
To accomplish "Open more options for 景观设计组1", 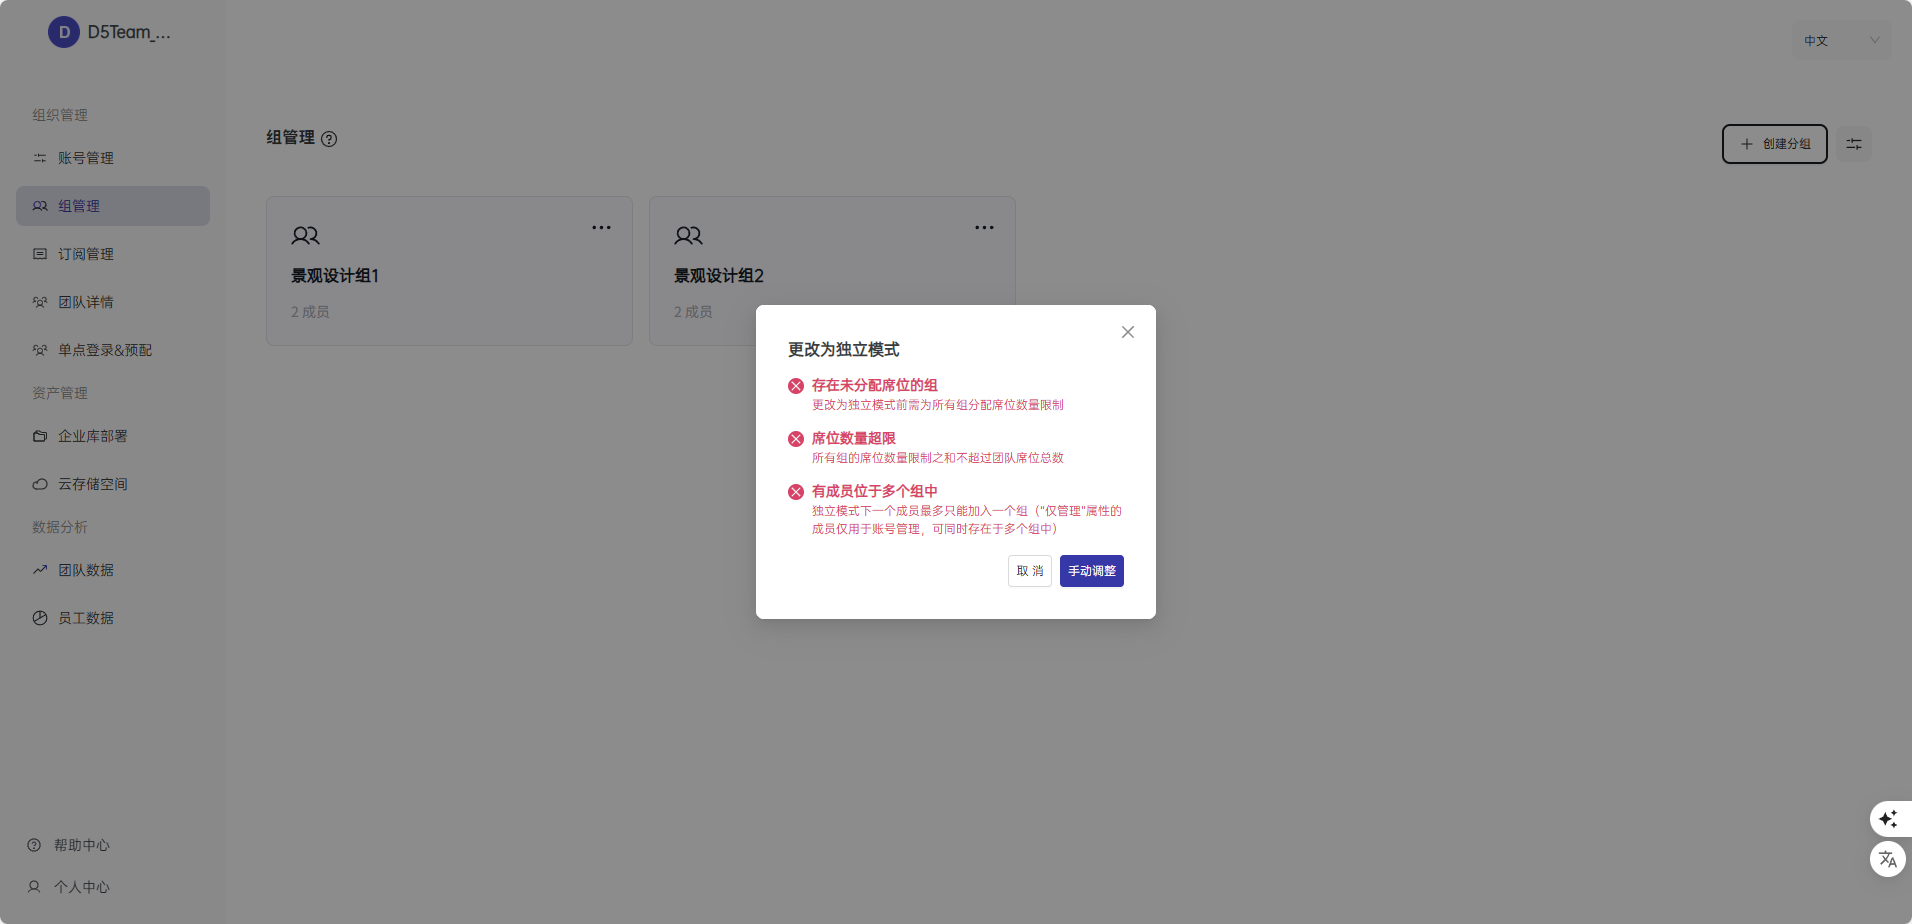I will (601, 228).
